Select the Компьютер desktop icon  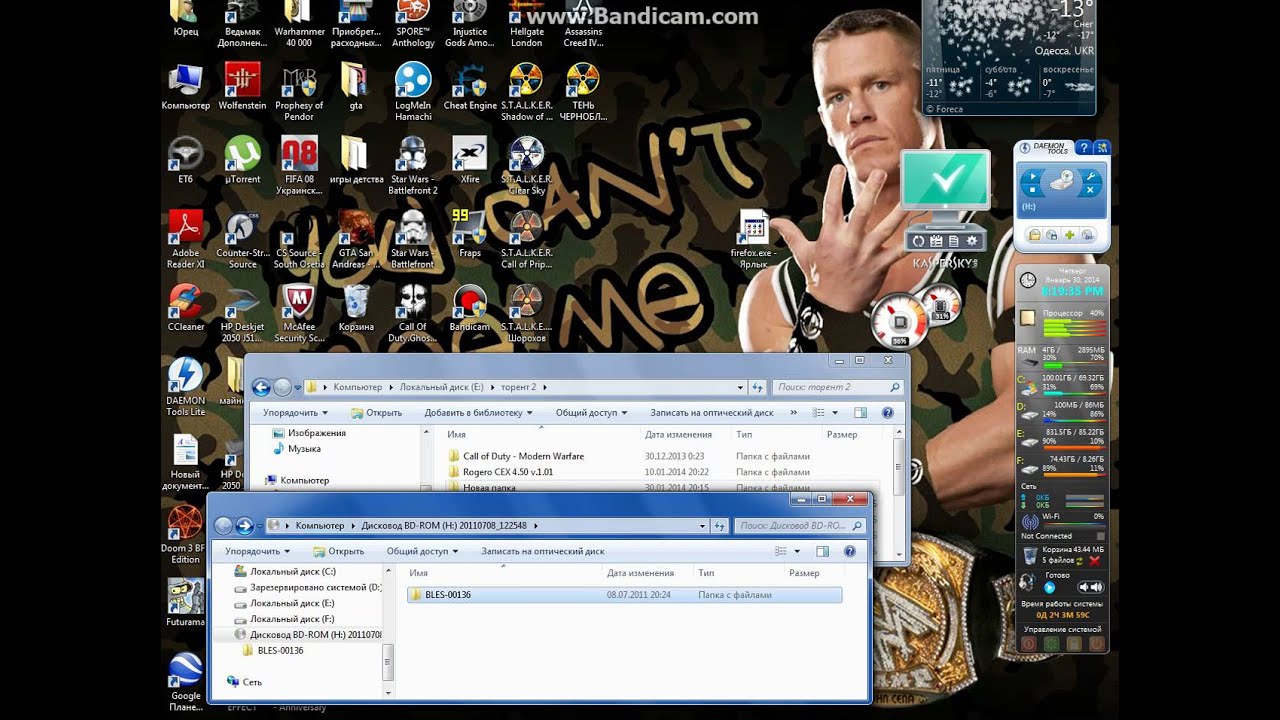[185, 87]
